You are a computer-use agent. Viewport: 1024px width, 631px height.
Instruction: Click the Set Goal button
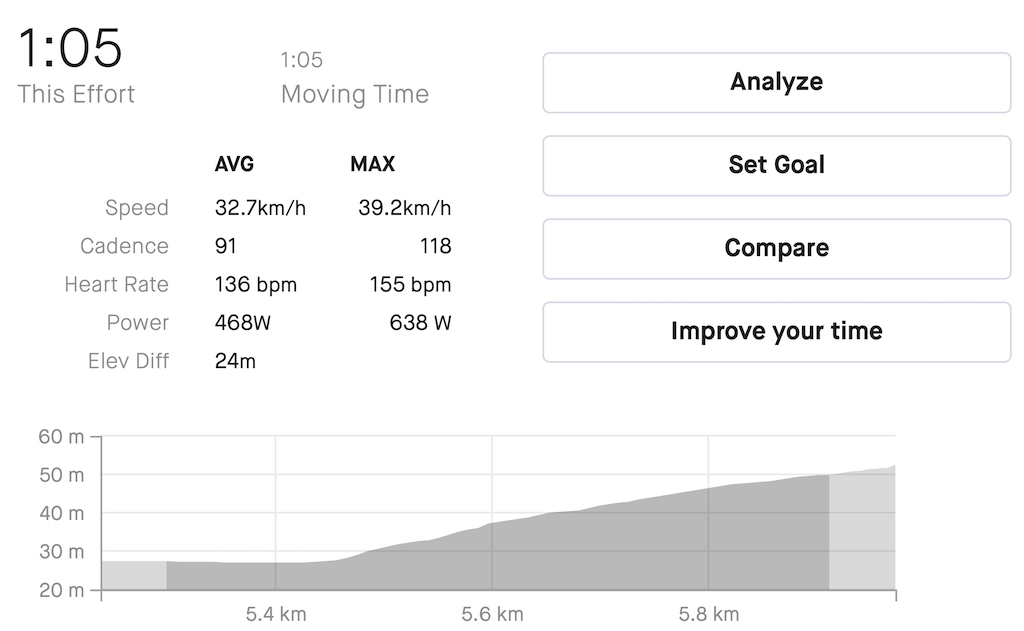(776, 166)
